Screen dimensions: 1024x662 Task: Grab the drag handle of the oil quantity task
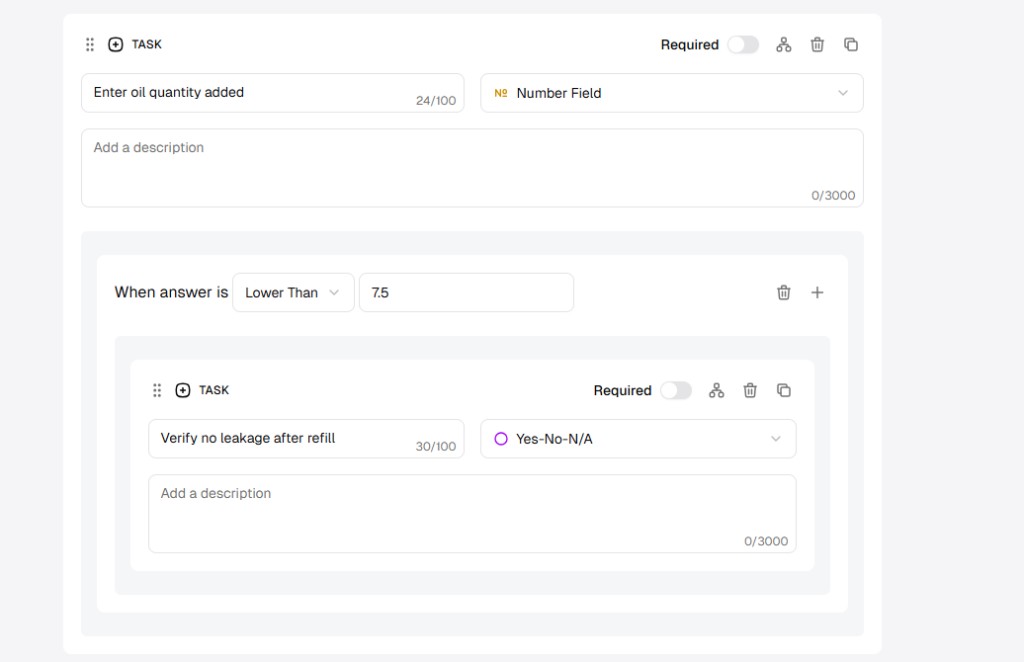pos(90,44)
